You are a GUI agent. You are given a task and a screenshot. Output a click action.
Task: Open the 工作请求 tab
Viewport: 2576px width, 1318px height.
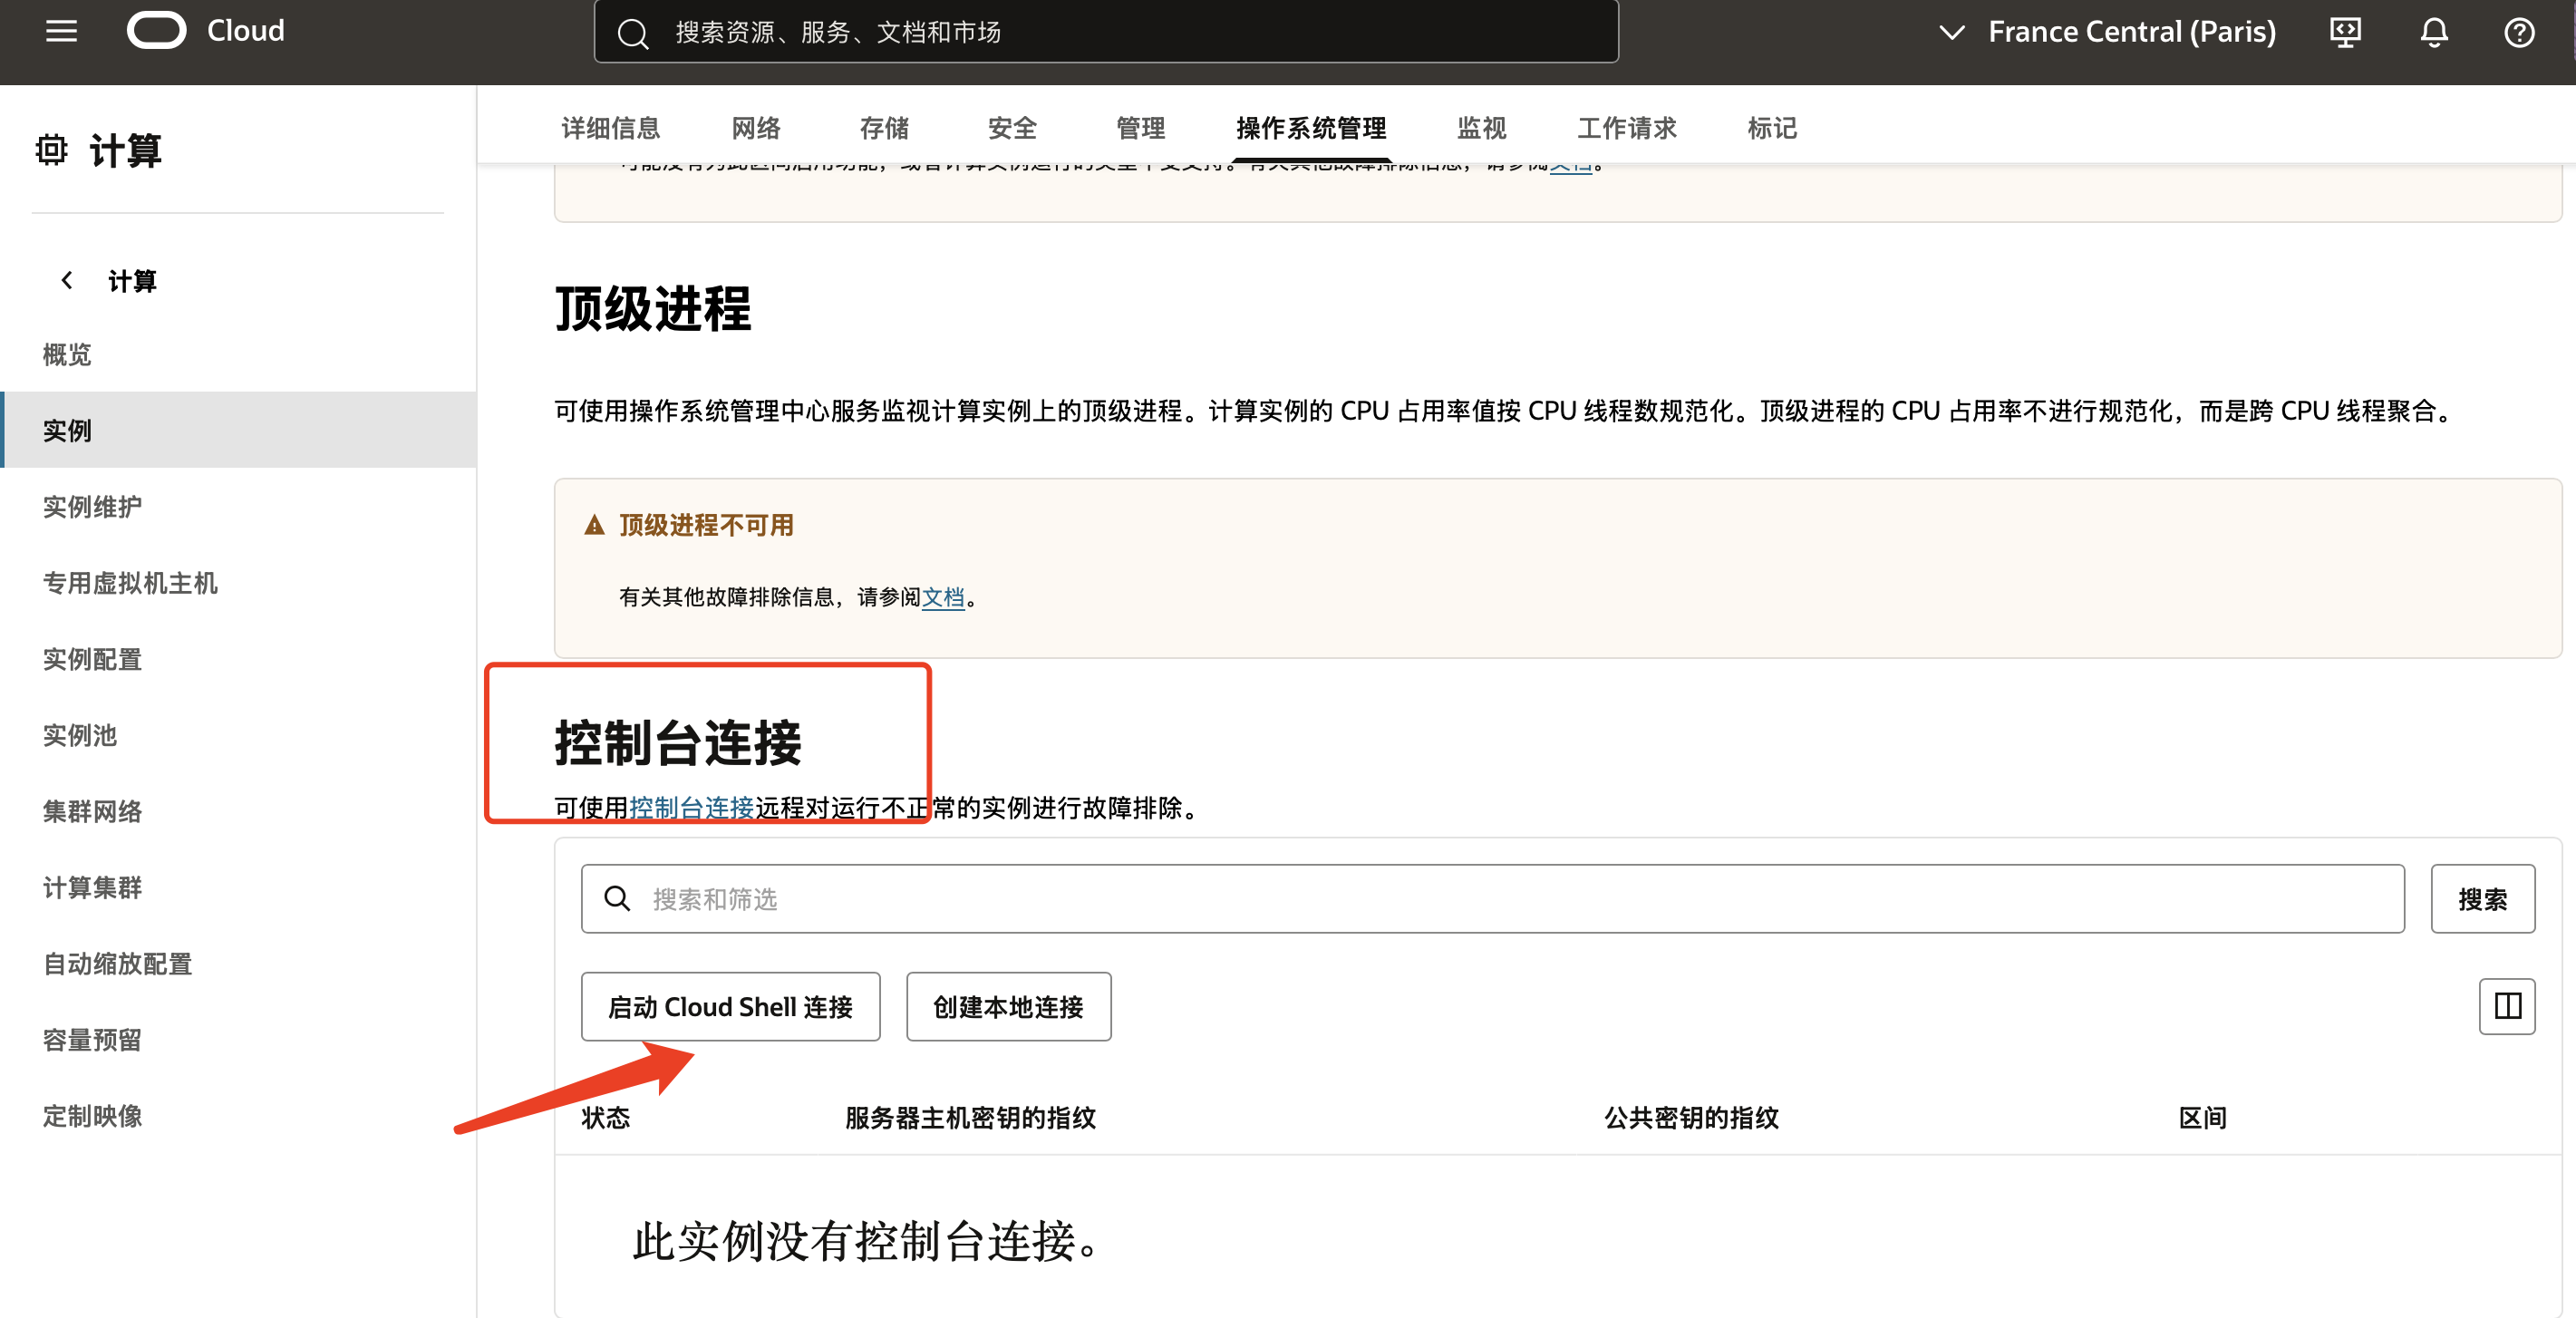click(x=1626, y=128)
